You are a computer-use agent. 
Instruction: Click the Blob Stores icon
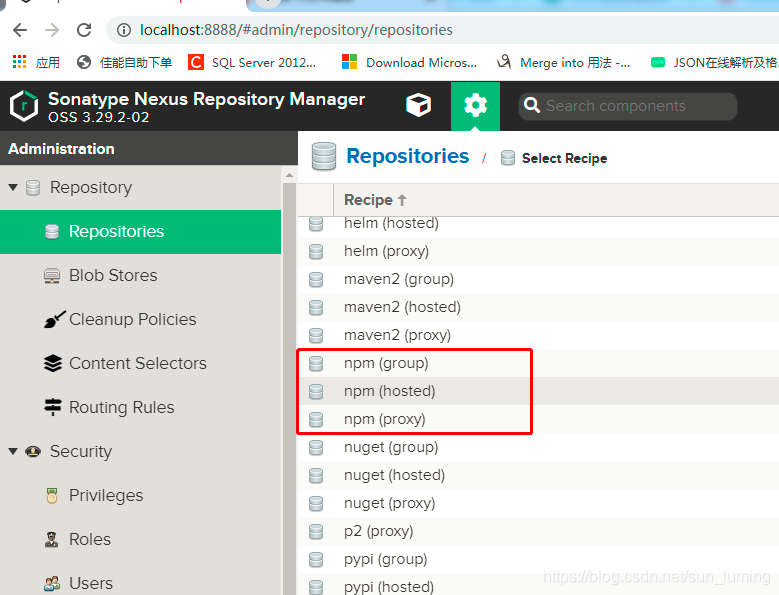point(52,276)
